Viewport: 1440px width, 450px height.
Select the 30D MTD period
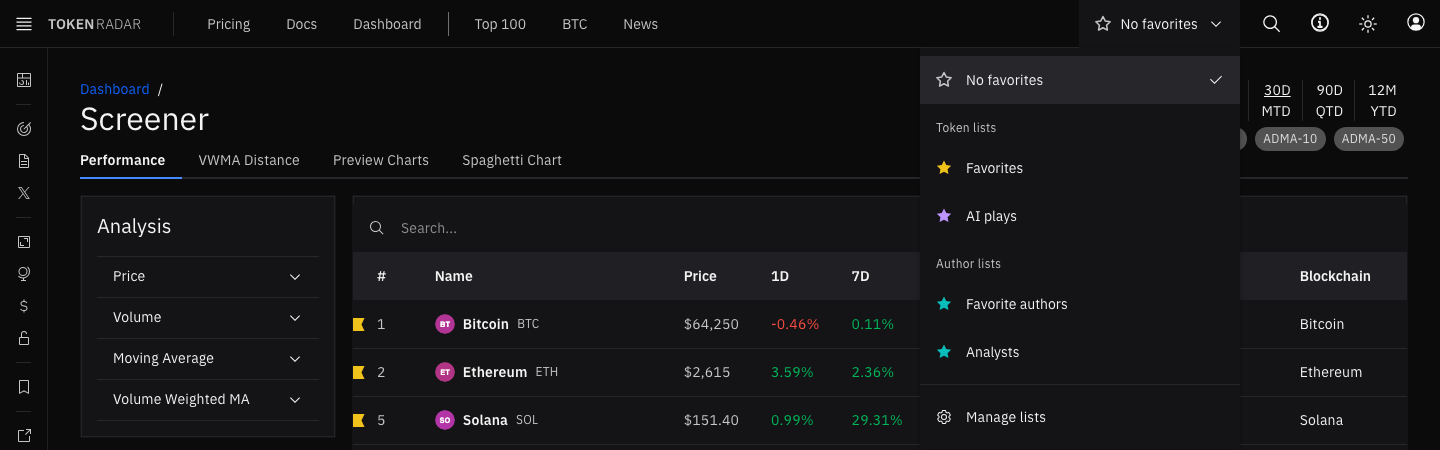(1277, 100)
